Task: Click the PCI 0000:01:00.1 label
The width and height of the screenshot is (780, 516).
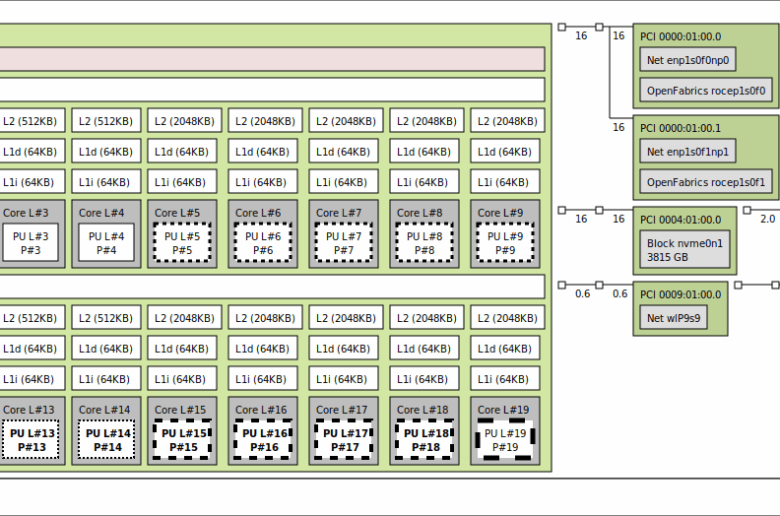Action: (680, 128)
